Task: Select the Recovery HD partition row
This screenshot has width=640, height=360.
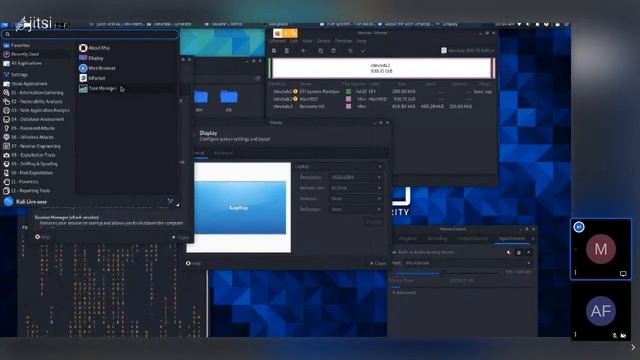Action: (x=382, y=106)
